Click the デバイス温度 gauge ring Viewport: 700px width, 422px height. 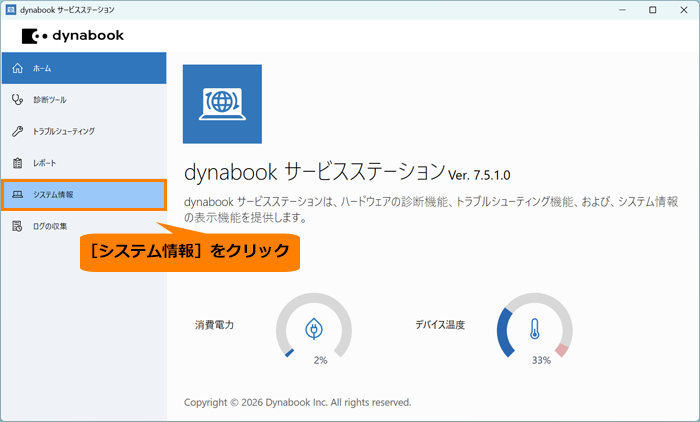(x=534, y=326)
